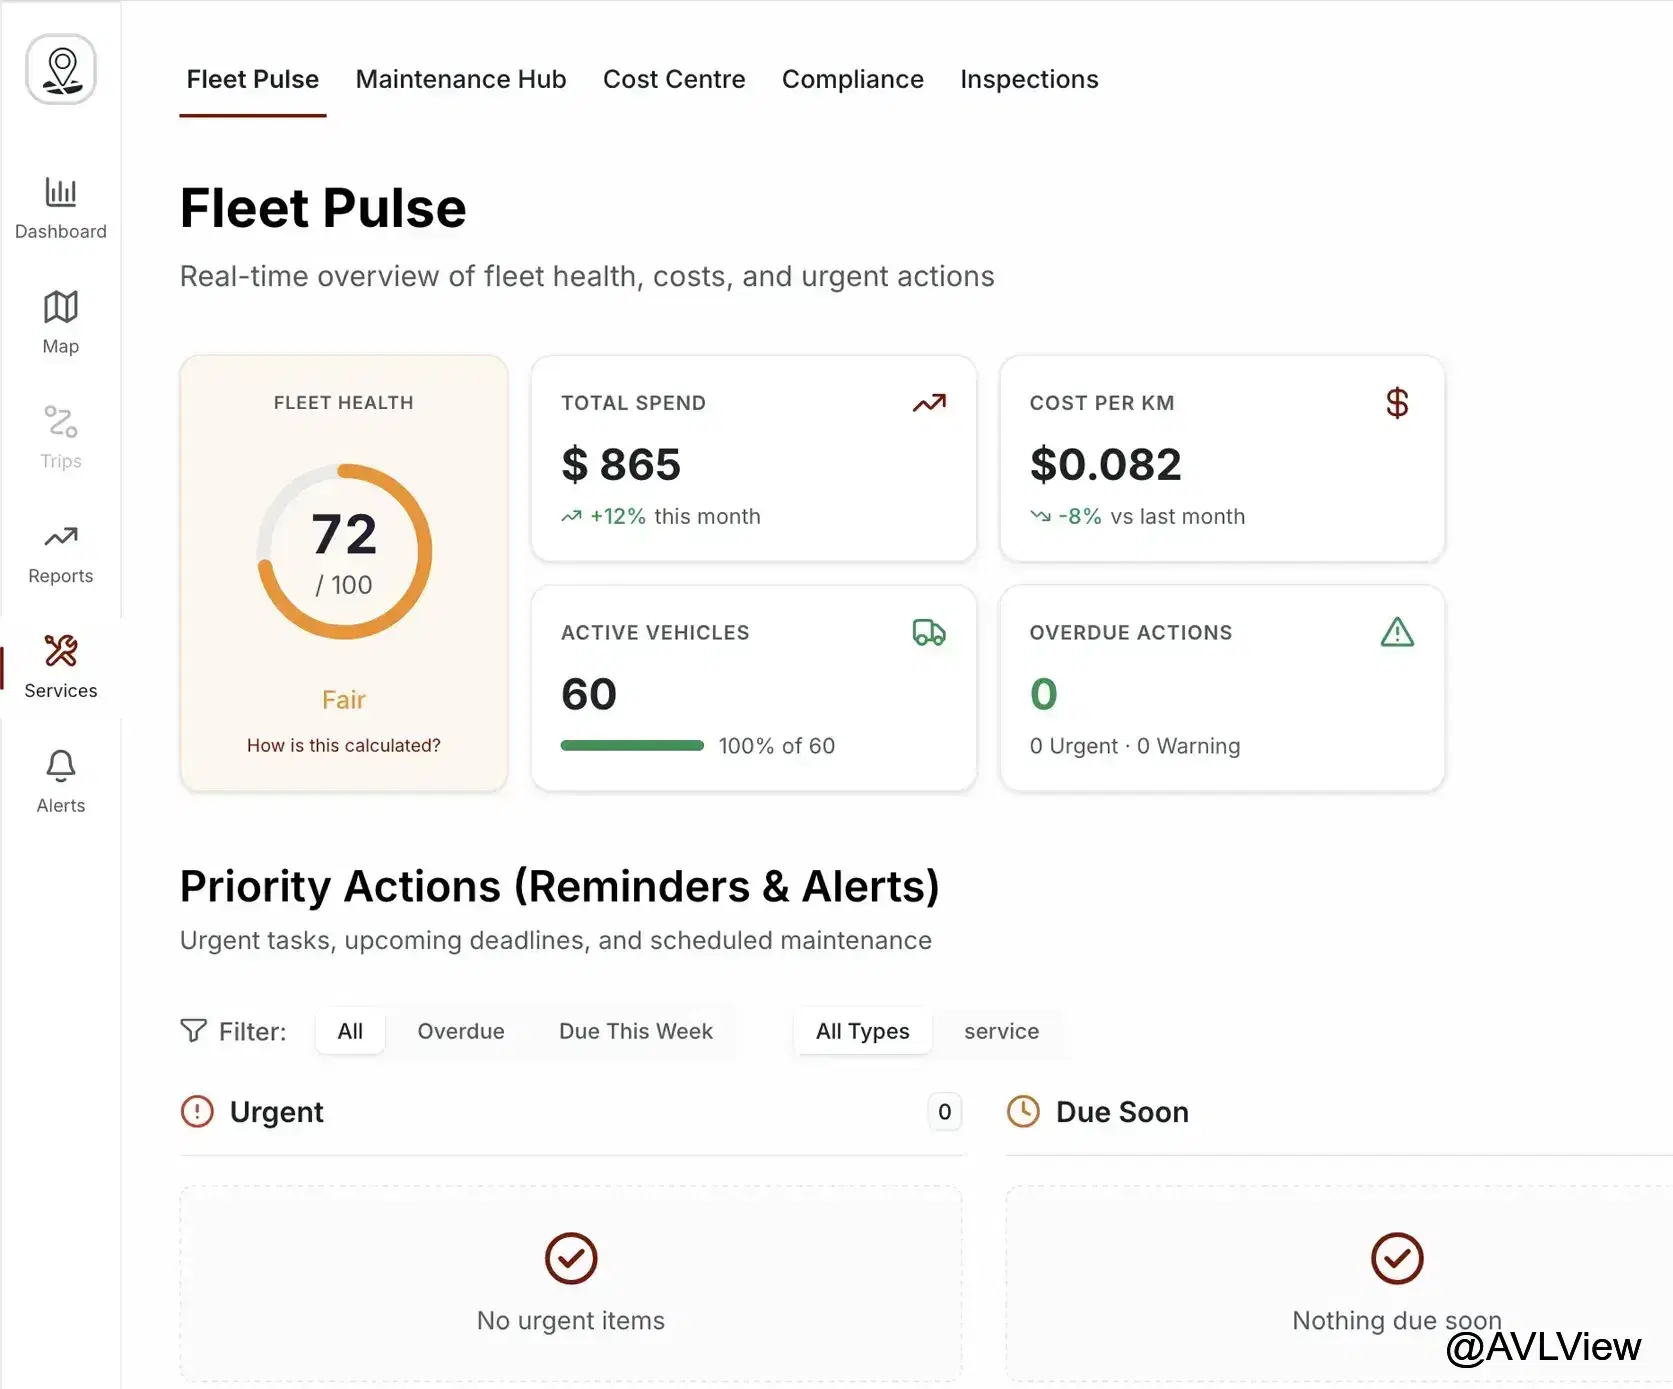
Task: Click the Priority Actions heading
Action: point(560,887)
